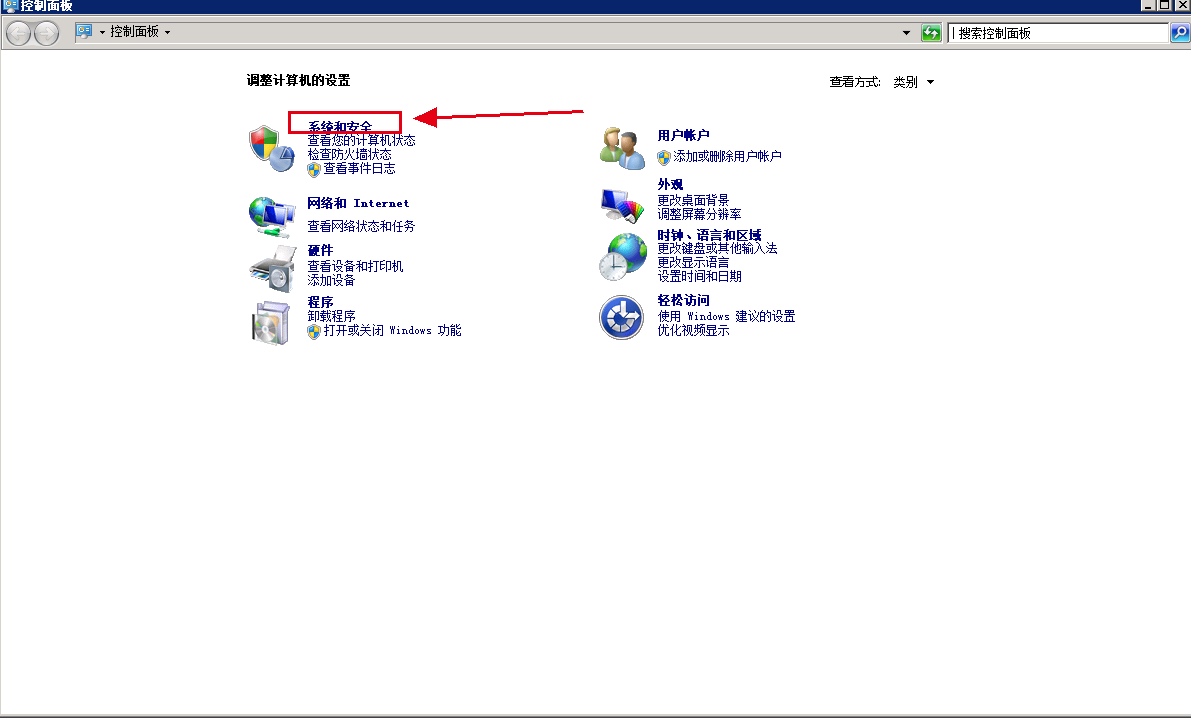This screenshot has width=1191, height=718.
Task: Click the 轻松访问 accessibility icon
Action: coord(621,318)
